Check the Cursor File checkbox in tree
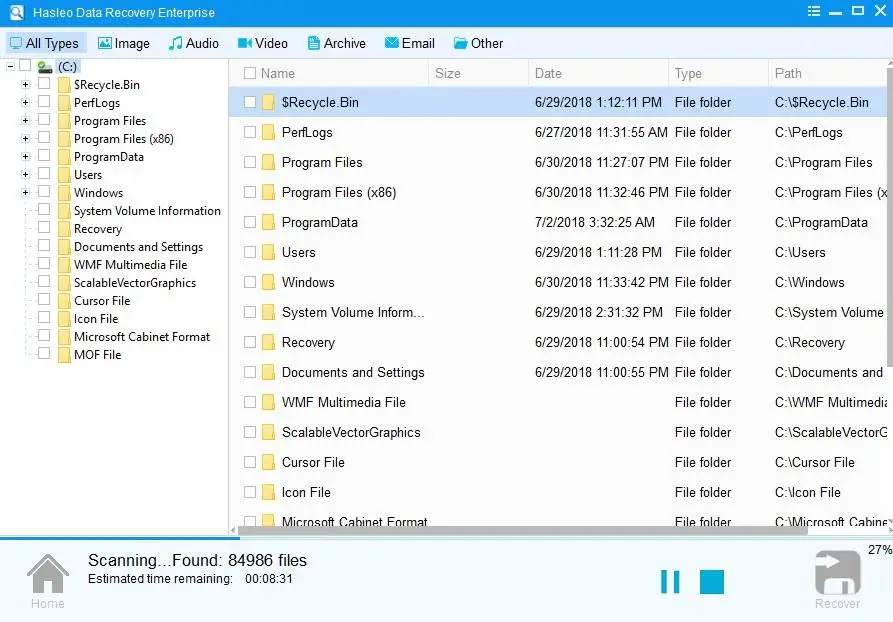 click(x=44, y=300)
